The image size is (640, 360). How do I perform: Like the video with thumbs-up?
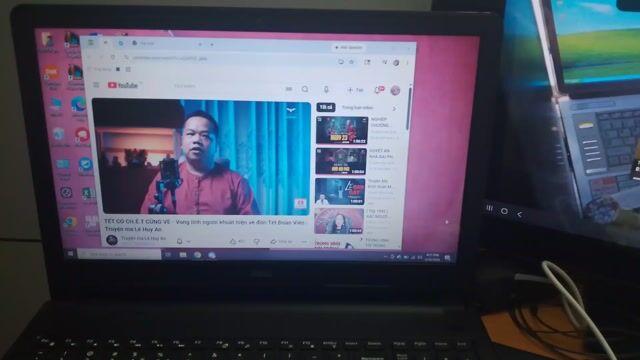233,242
